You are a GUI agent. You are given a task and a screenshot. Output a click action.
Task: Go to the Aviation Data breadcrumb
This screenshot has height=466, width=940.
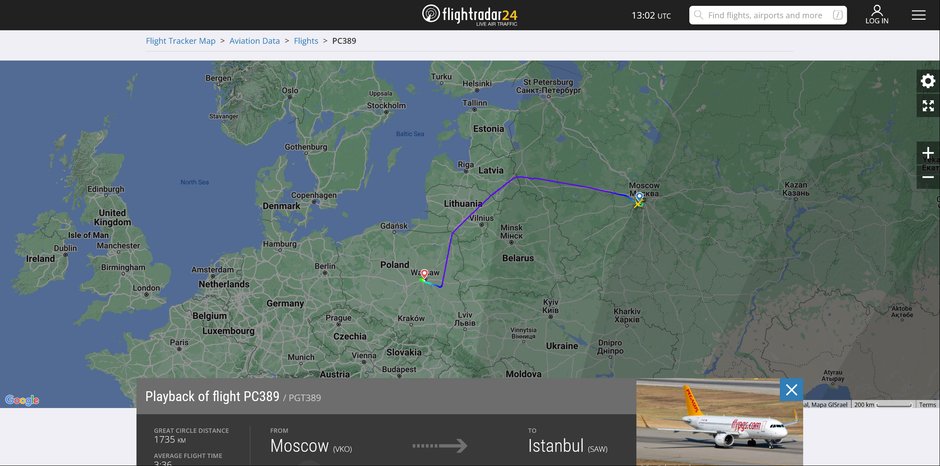(x=254, y=41)
